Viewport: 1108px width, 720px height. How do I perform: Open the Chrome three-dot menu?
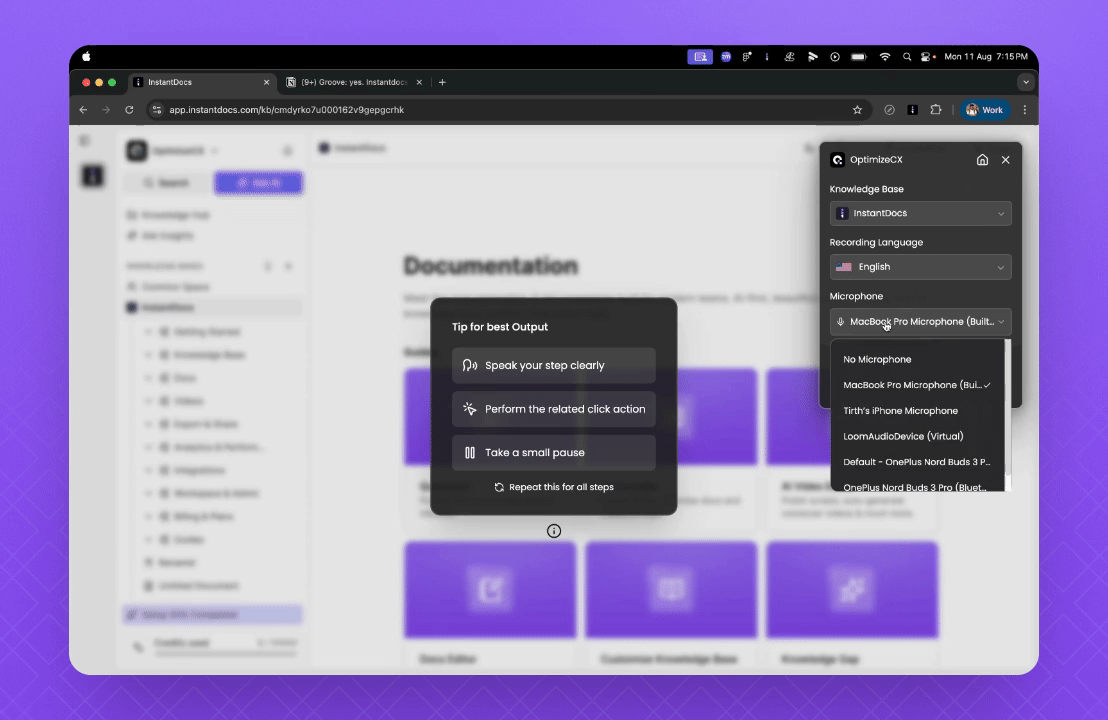(1025, 110)
